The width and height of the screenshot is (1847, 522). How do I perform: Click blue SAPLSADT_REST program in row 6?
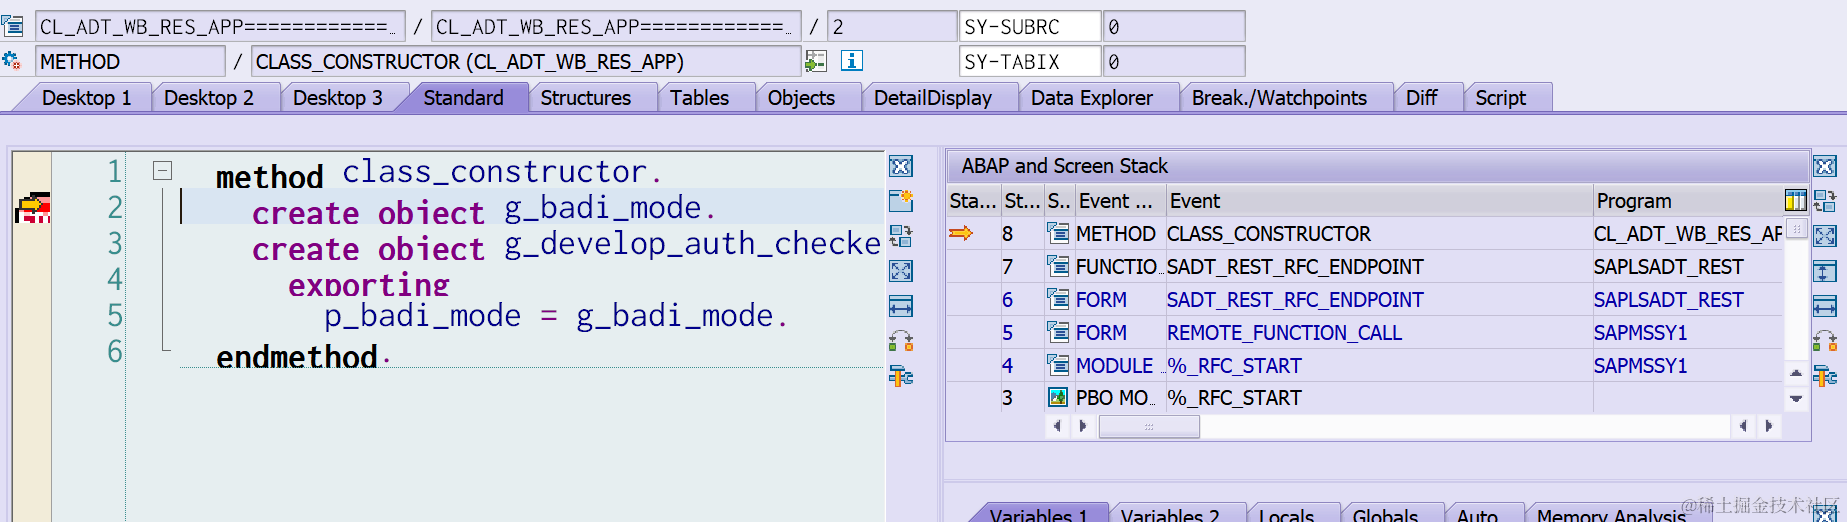(x=1668, y=299)
